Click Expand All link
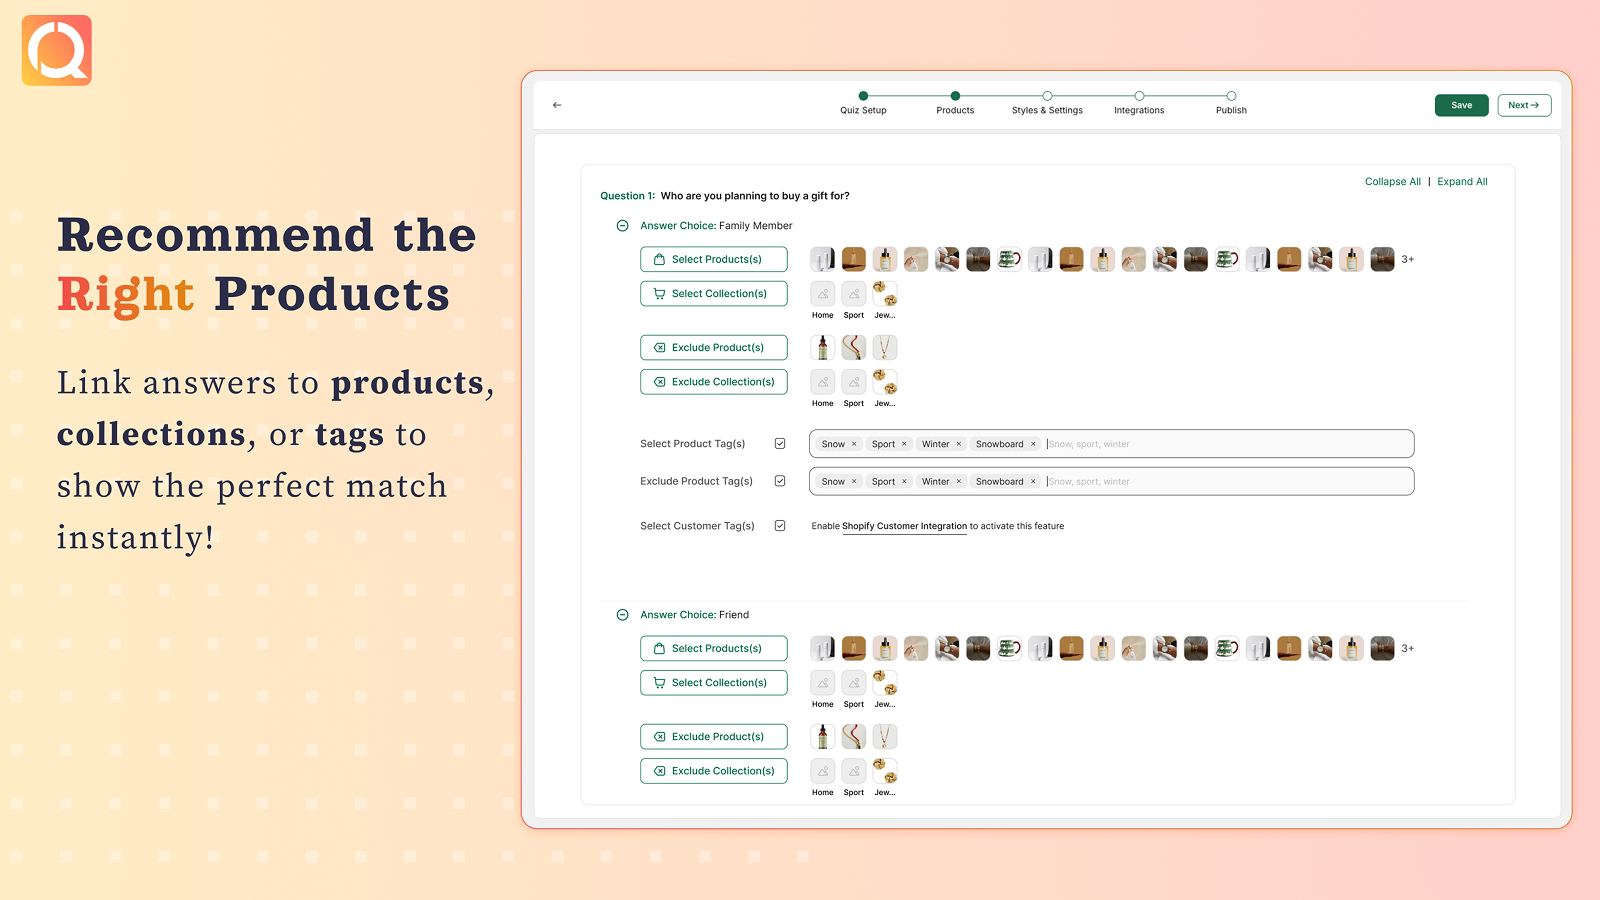The height and width of the screenshot is (900, 1600). tap(1462, 182)
